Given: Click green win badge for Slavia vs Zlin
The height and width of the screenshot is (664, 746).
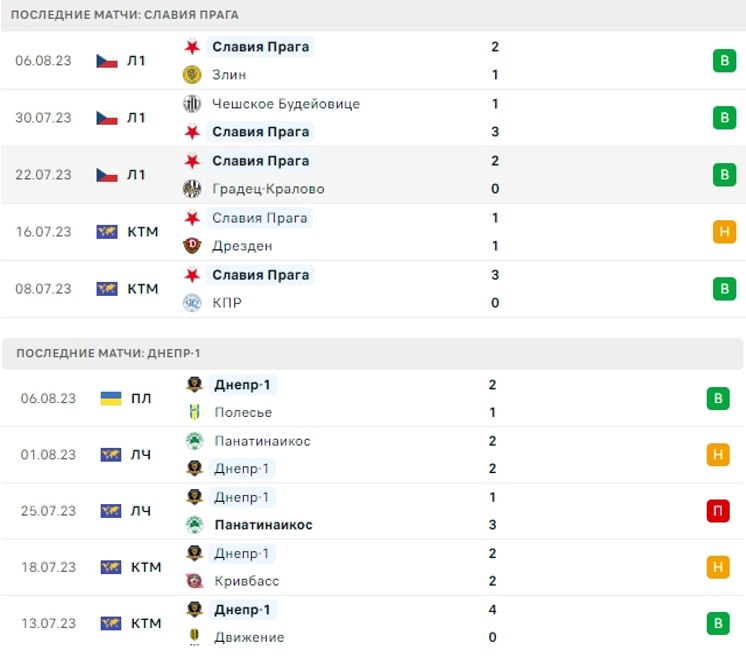Looking at the screenshot, I should 724,61.
